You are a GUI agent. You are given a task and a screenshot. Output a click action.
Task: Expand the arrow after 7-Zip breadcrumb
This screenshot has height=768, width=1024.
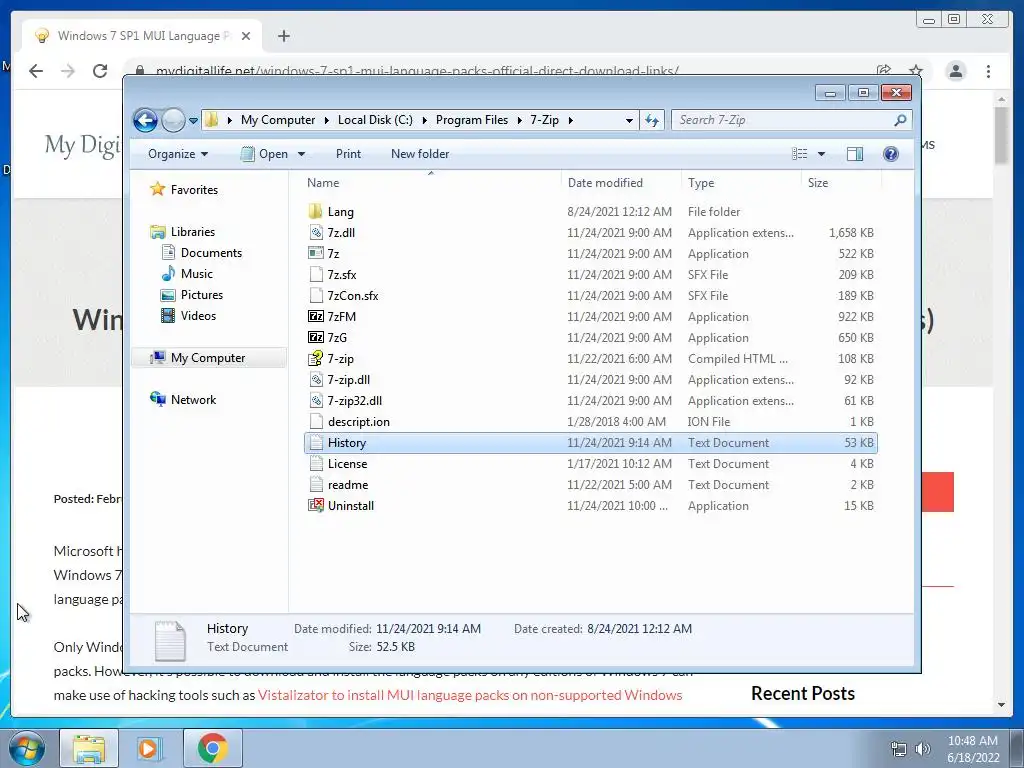pyautogui.click(x=571, y=120)
